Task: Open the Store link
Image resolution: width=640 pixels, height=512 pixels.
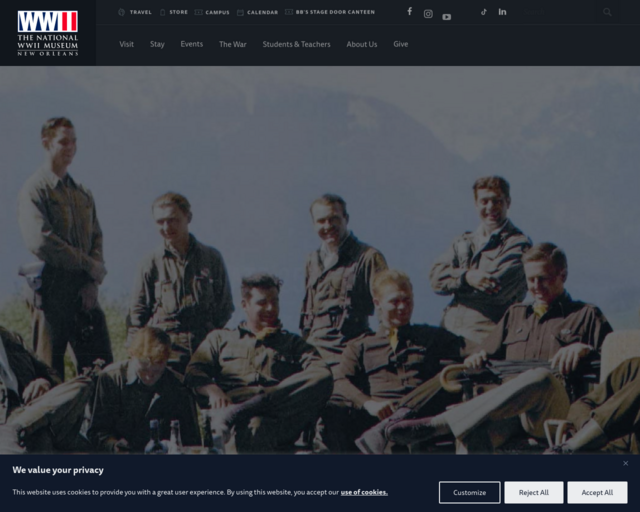Action: 174,12
